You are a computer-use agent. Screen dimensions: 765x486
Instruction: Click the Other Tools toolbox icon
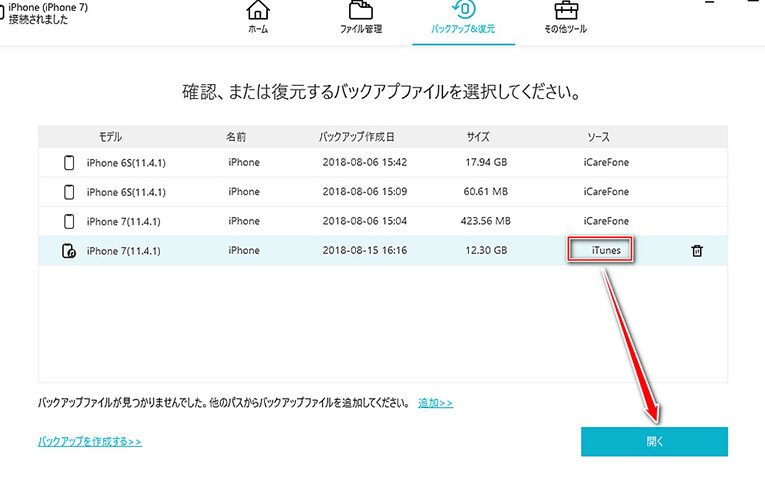tap(564, 10)
